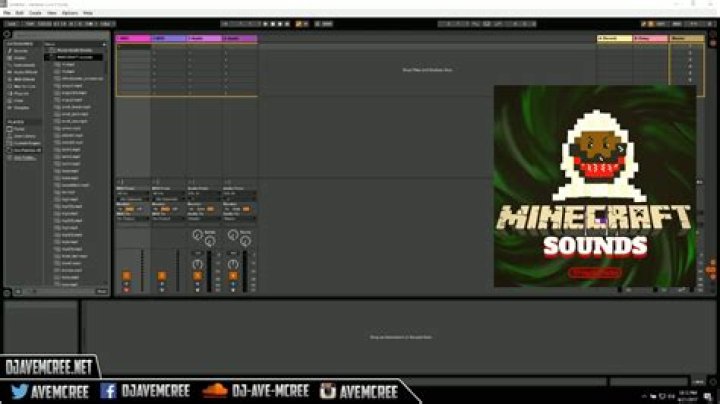The height and width of the screenshot is (404, 720).
Task: Open User Library under Places
Action: pyautogui.click(x=24, y=136)
